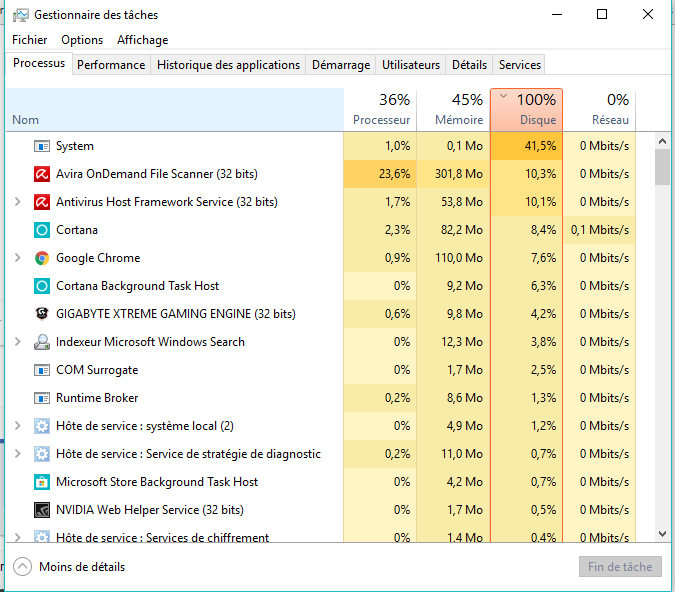Click the vertical scrollbar thumb

[x=663, y=167]
